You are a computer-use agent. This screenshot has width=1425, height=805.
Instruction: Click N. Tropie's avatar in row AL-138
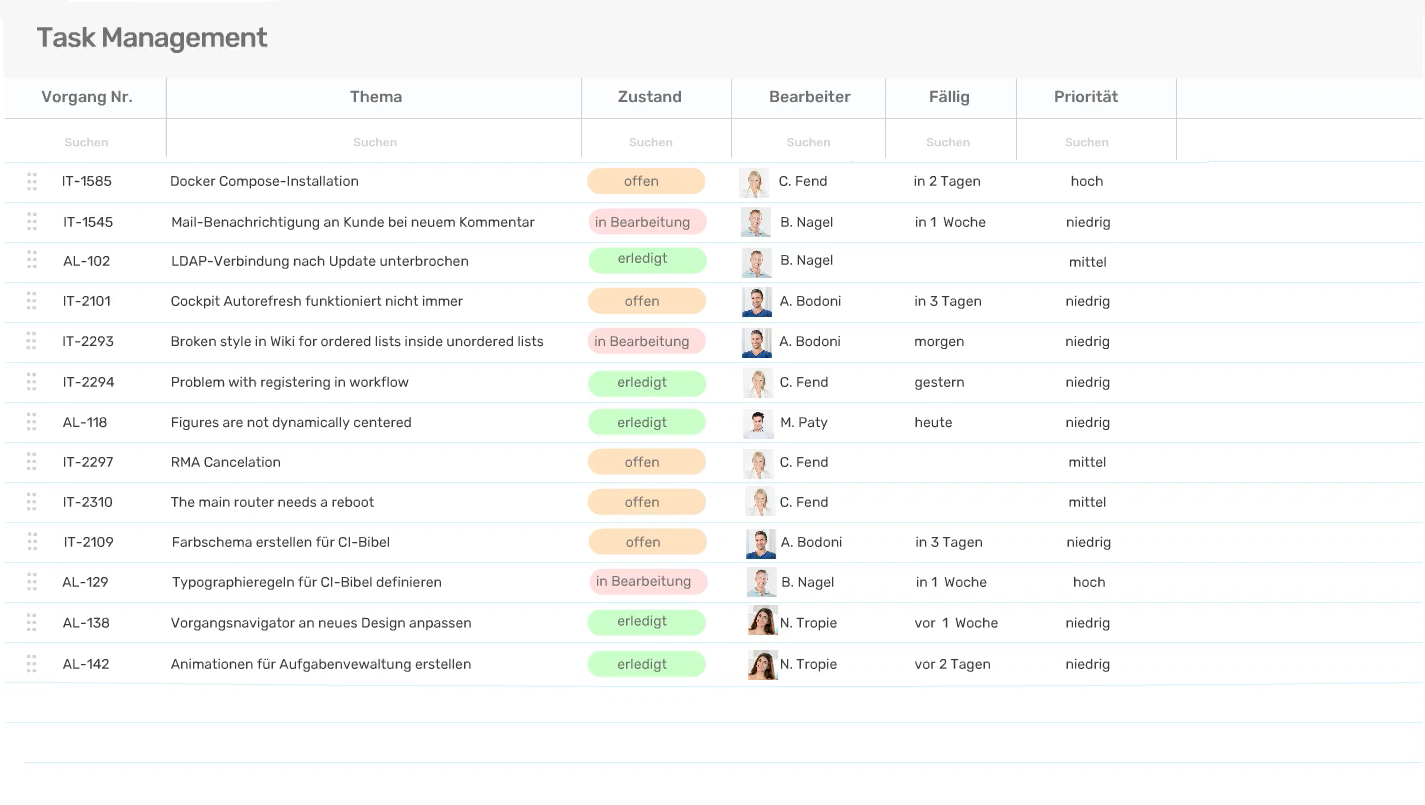[x=762, y=622]
